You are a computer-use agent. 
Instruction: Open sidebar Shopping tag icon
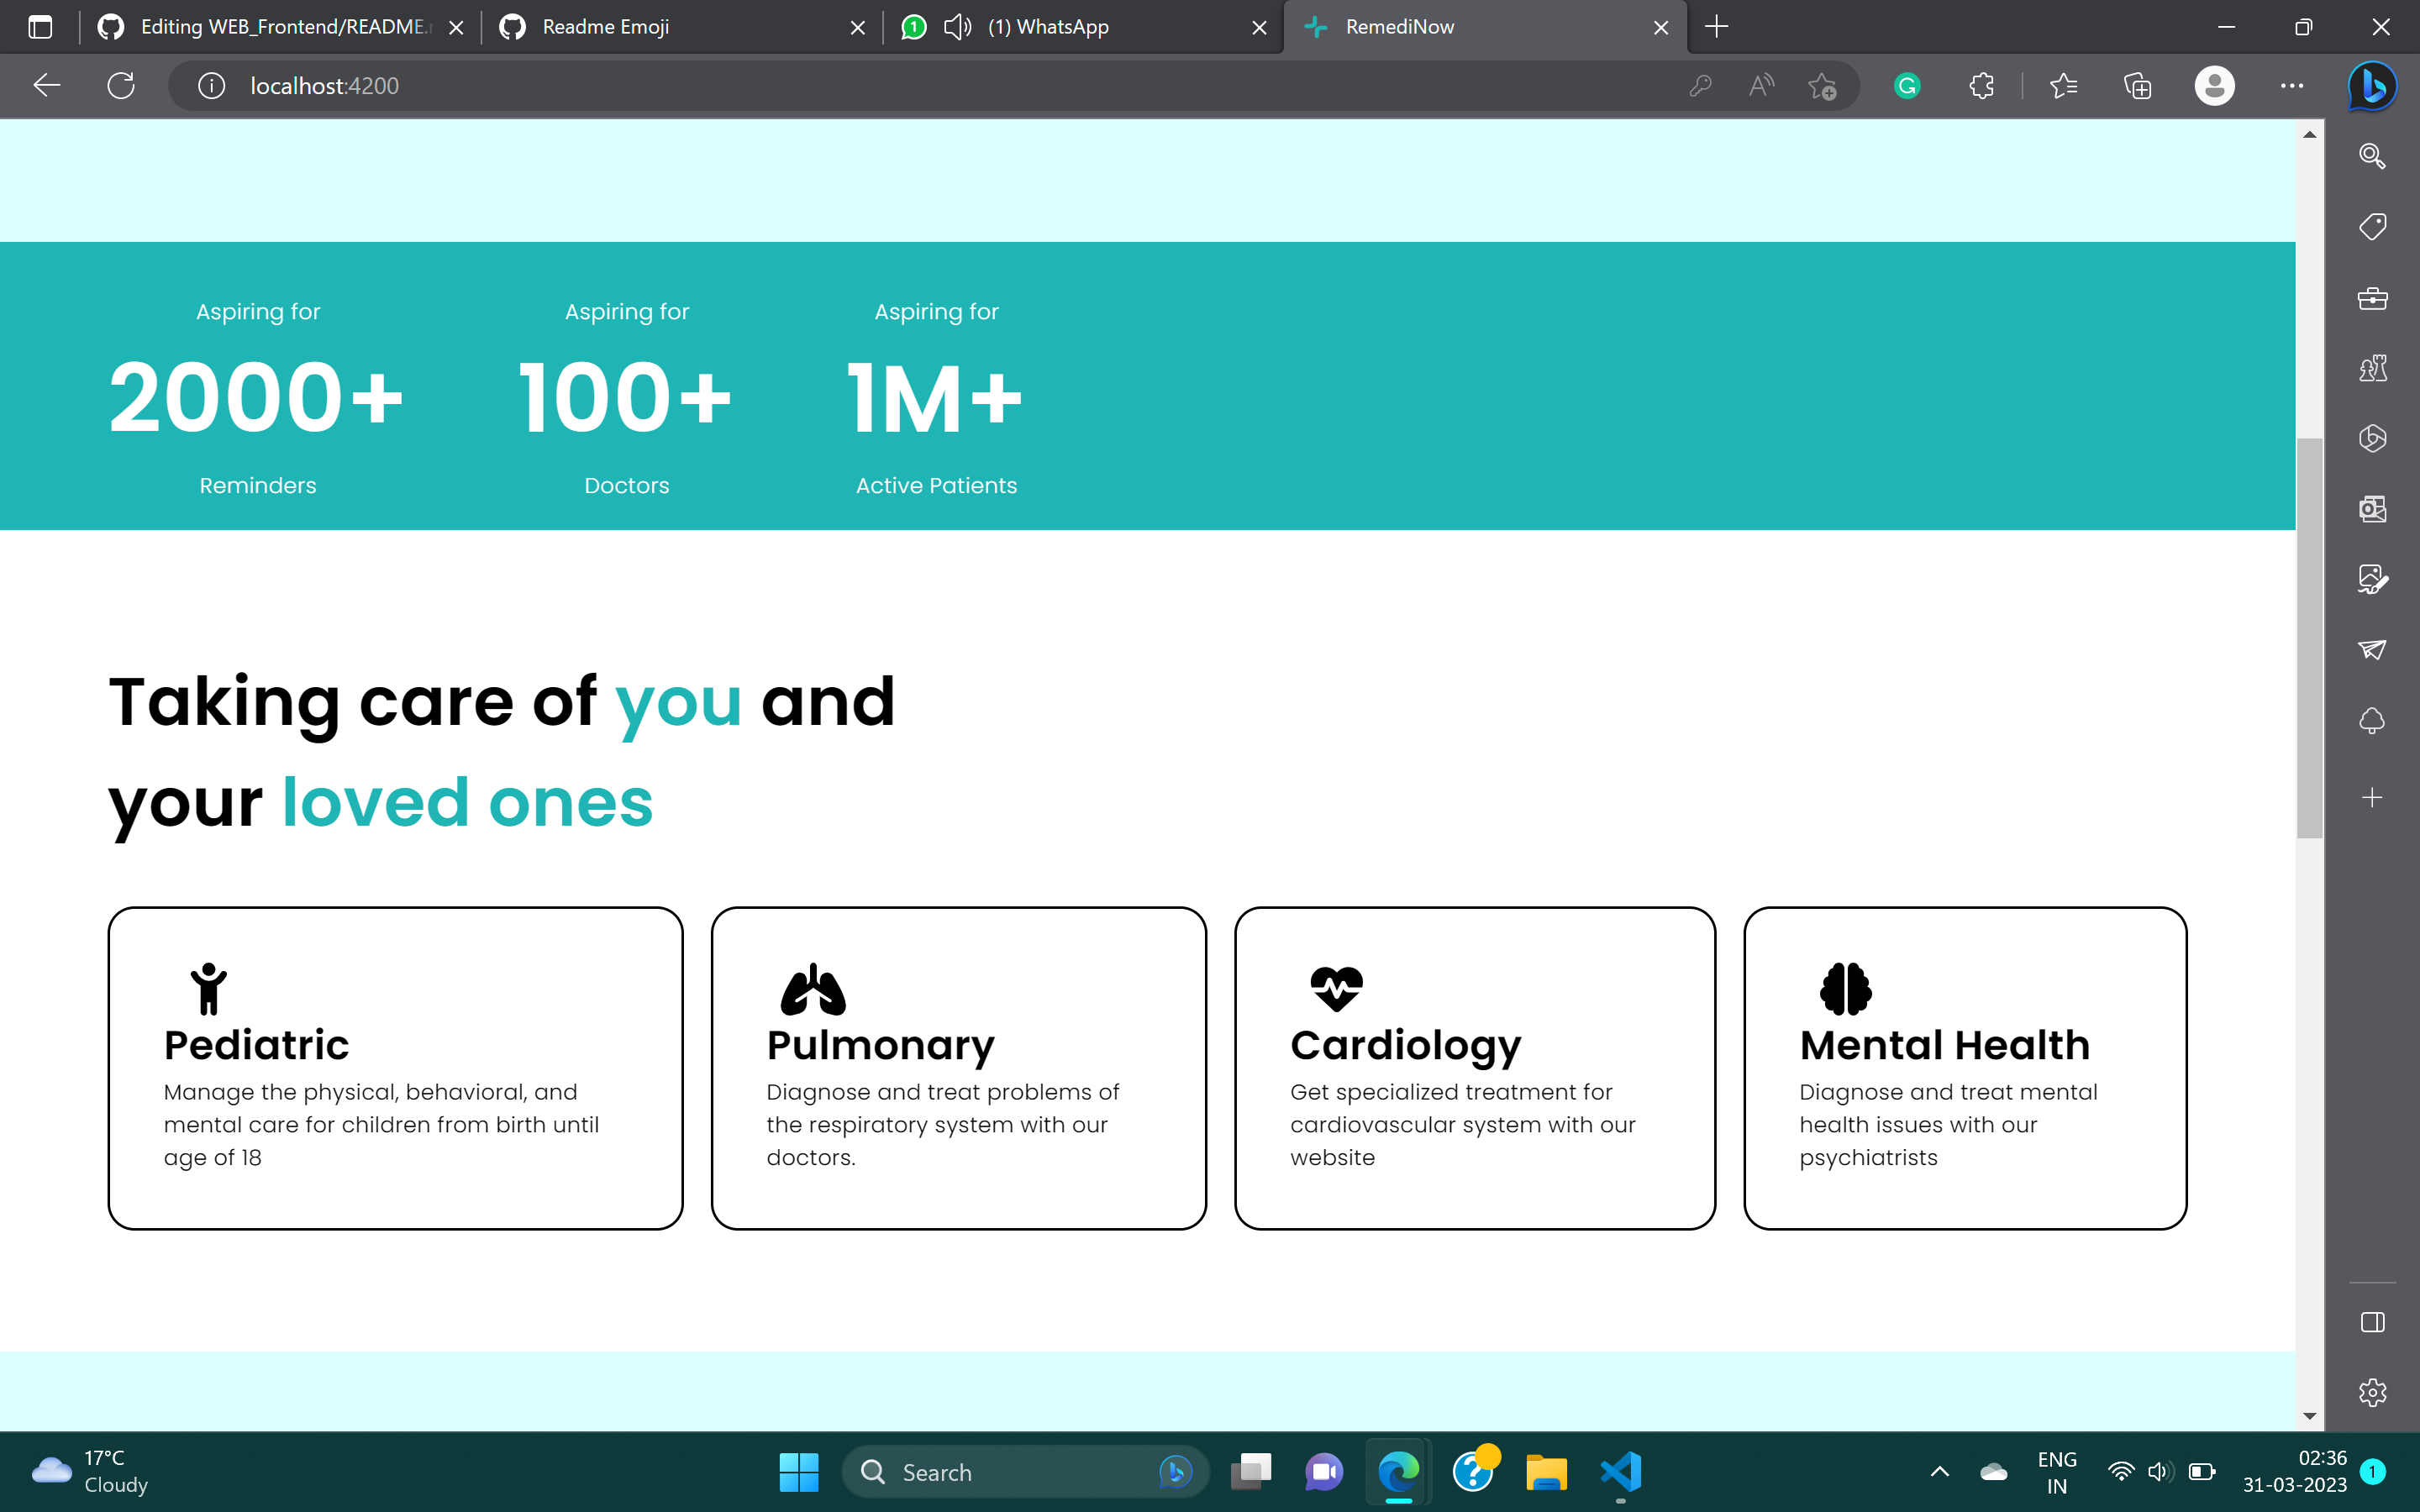point(2372,227)
